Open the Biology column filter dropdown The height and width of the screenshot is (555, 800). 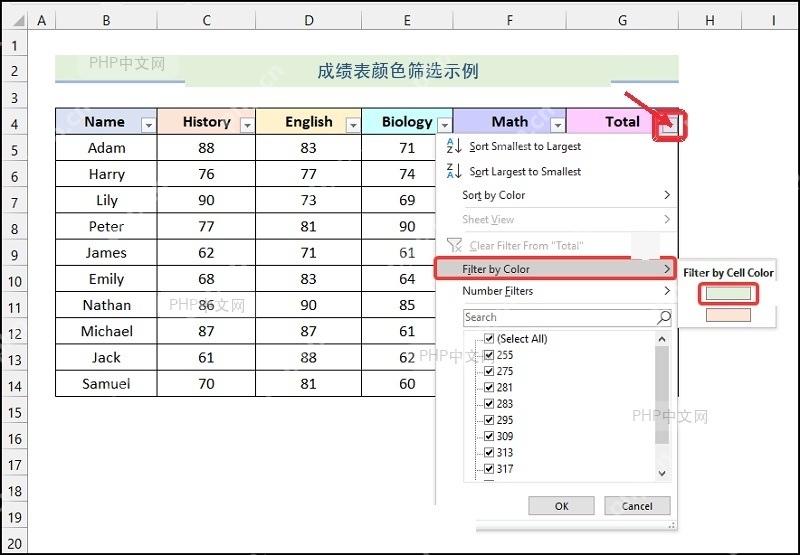pos(445,125)
